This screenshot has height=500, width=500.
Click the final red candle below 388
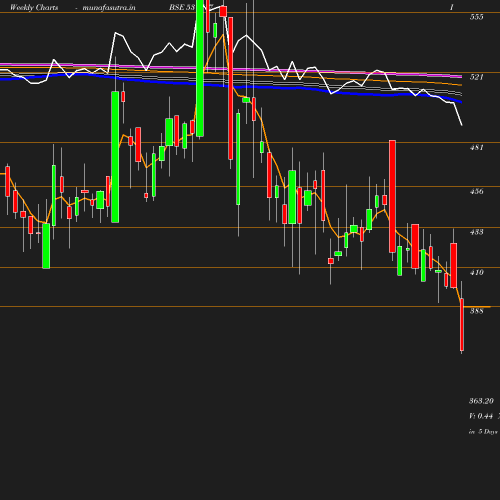[462, 324]
